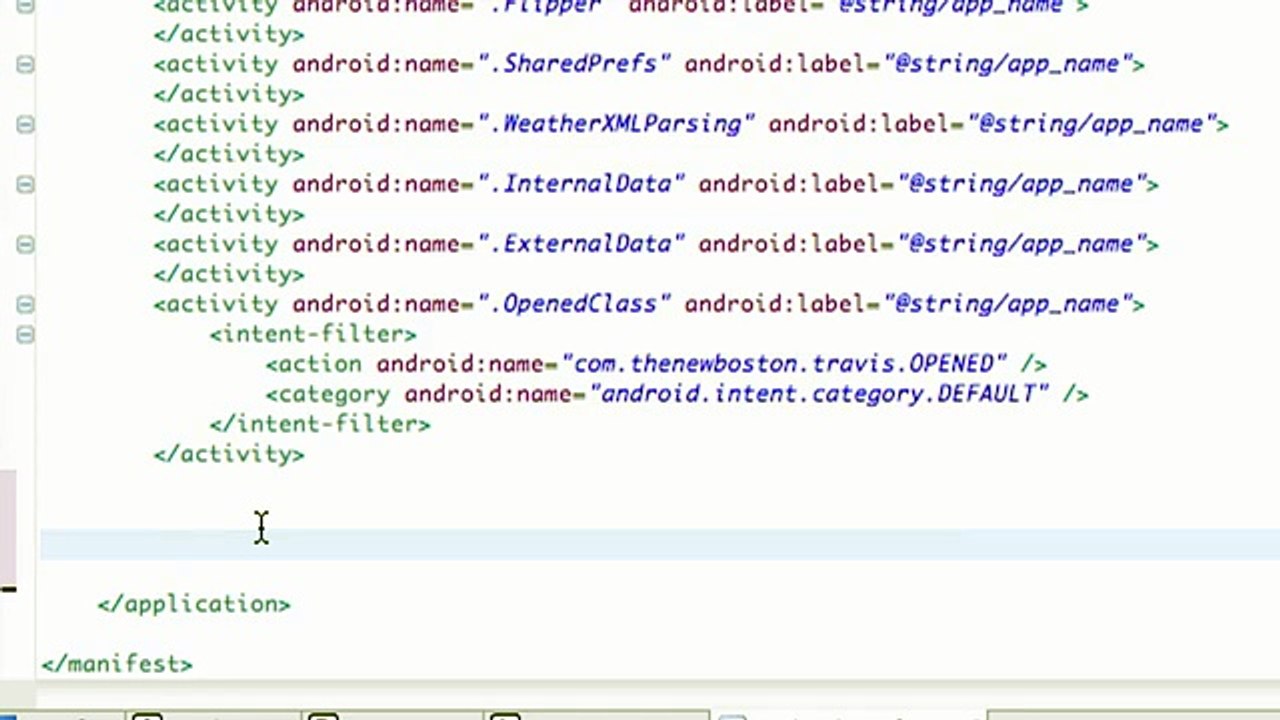The width and height of the screenshot is (1280, 720).
Task: Collapse the .OpenedClass activity fold marker
Action: (x=25, y=304)
